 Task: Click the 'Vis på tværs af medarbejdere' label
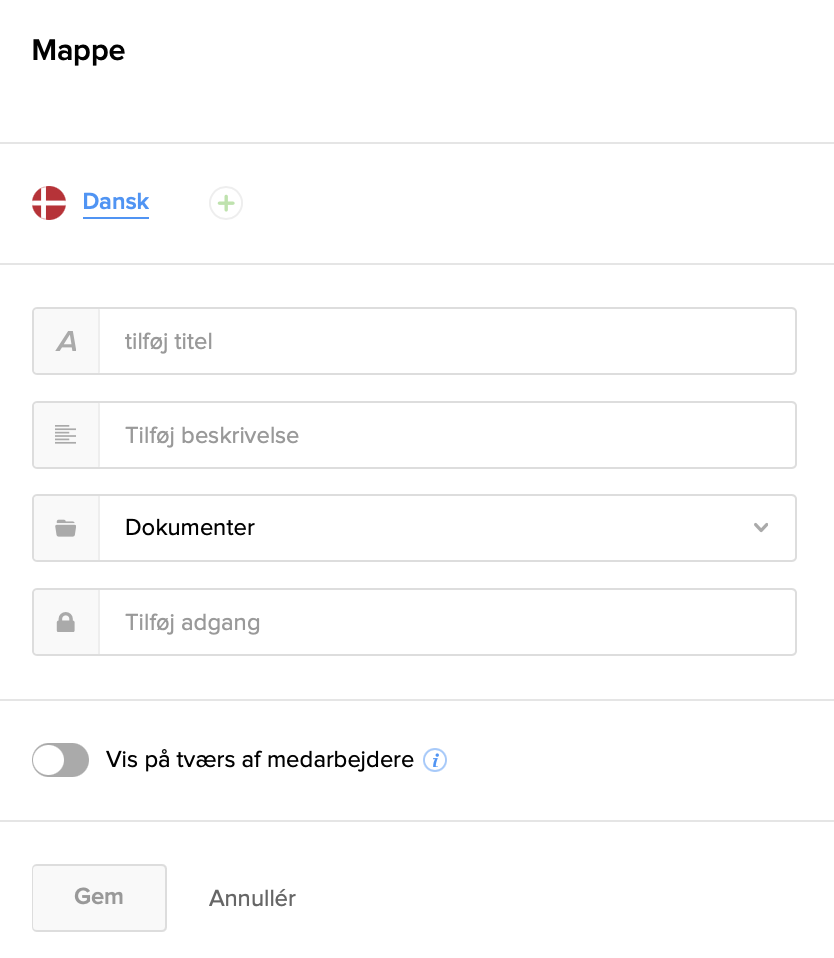point(260,760)
